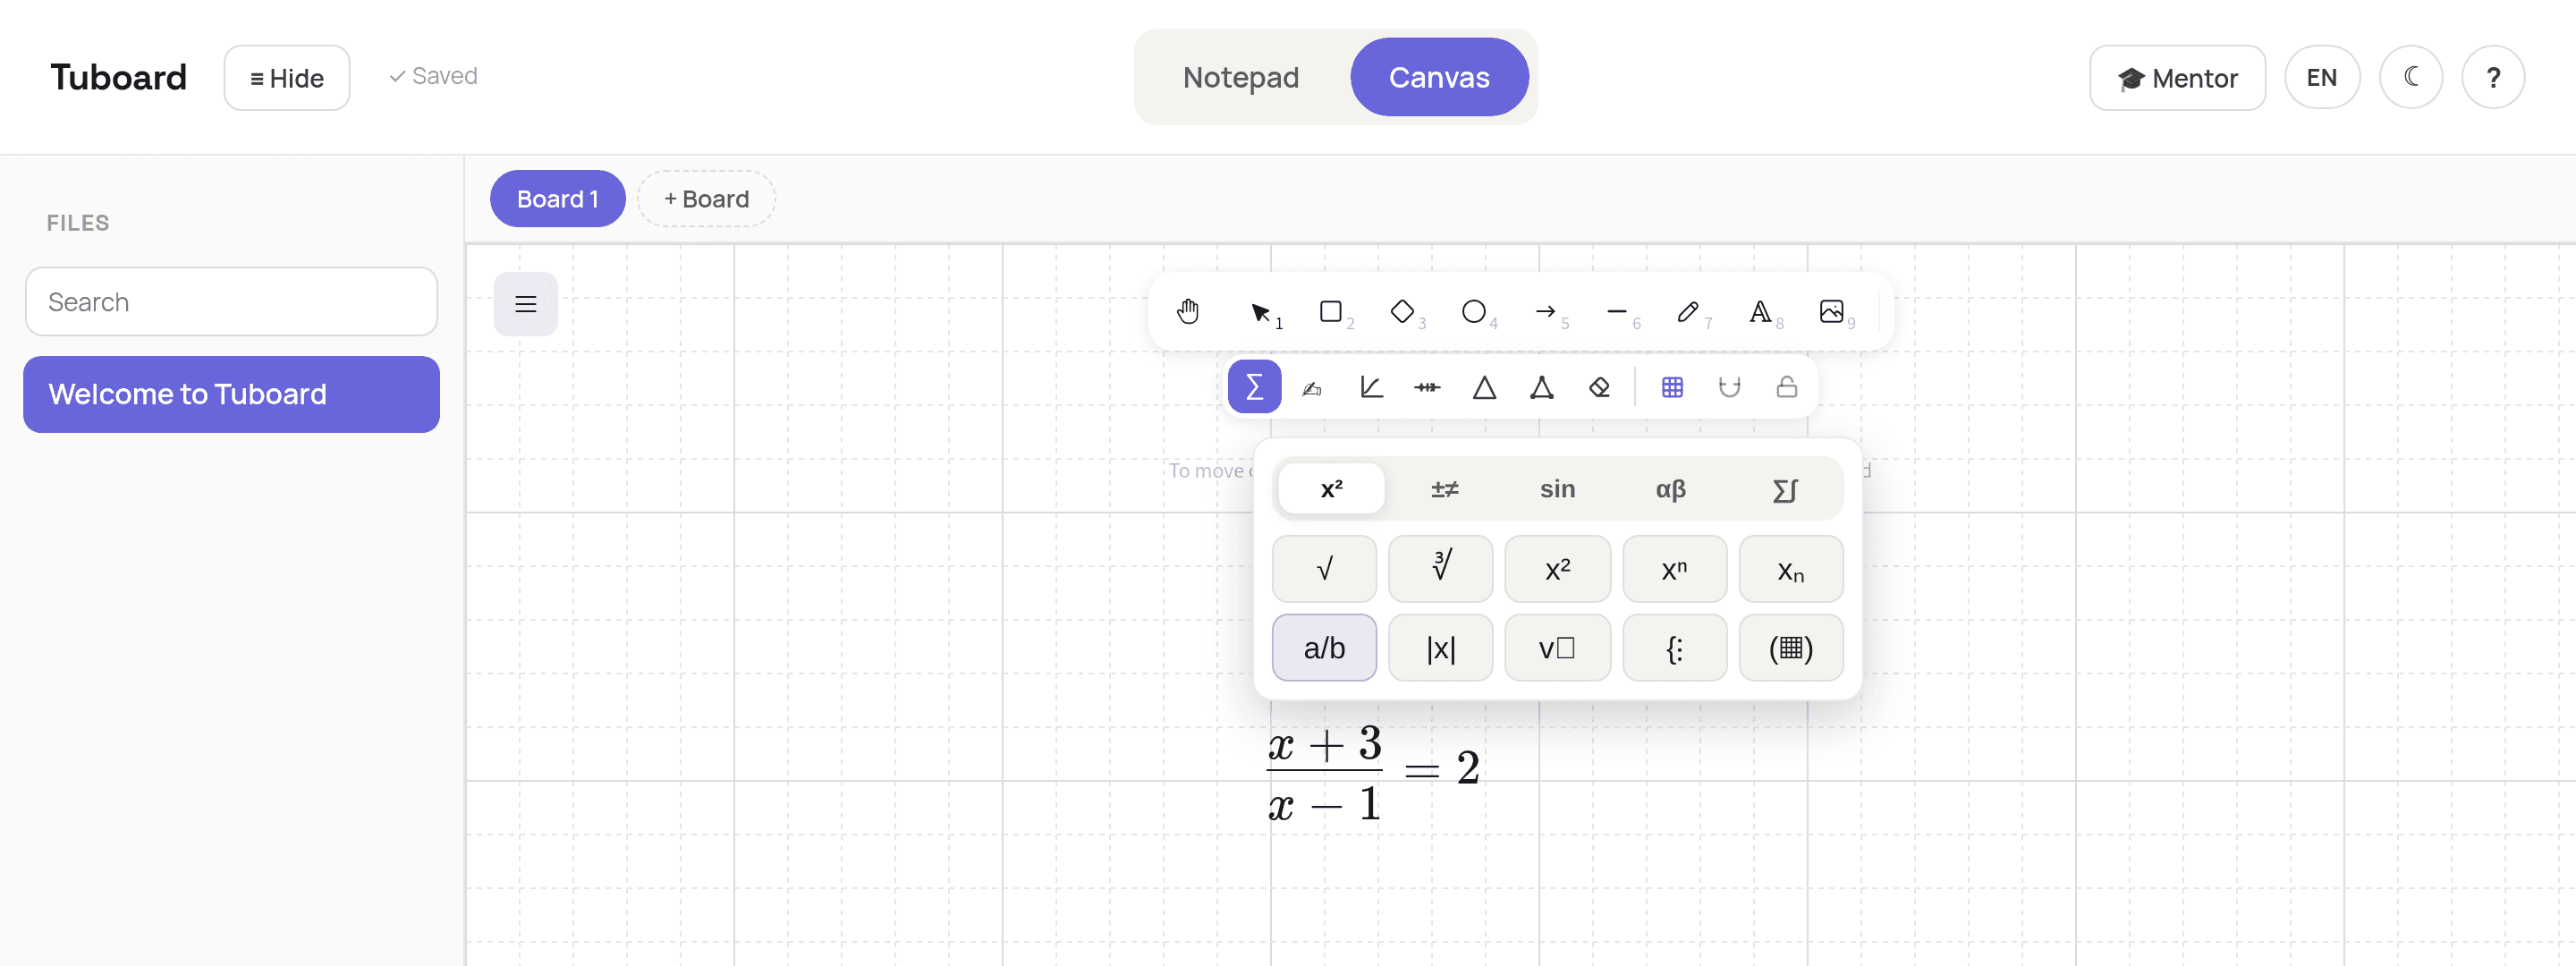Image resolution: width=2576 pixels, height=966 pixels.
Task: Click the fraction equation on canvas
Action: 1373,773
